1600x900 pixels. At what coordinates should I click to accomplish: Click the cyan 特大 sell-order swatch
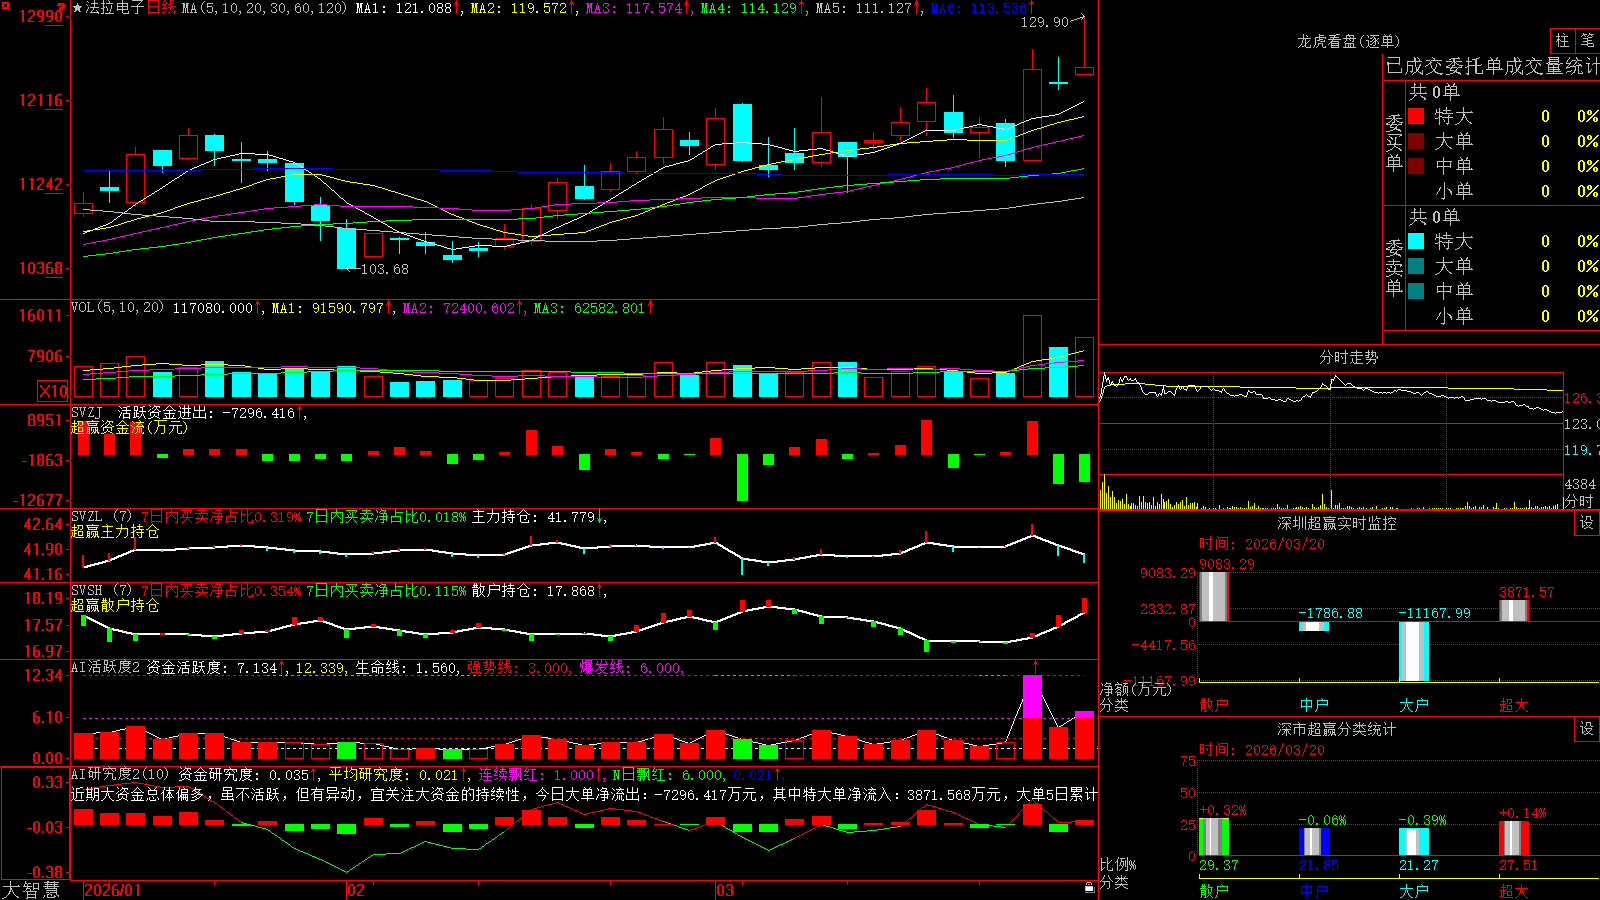1416,241
